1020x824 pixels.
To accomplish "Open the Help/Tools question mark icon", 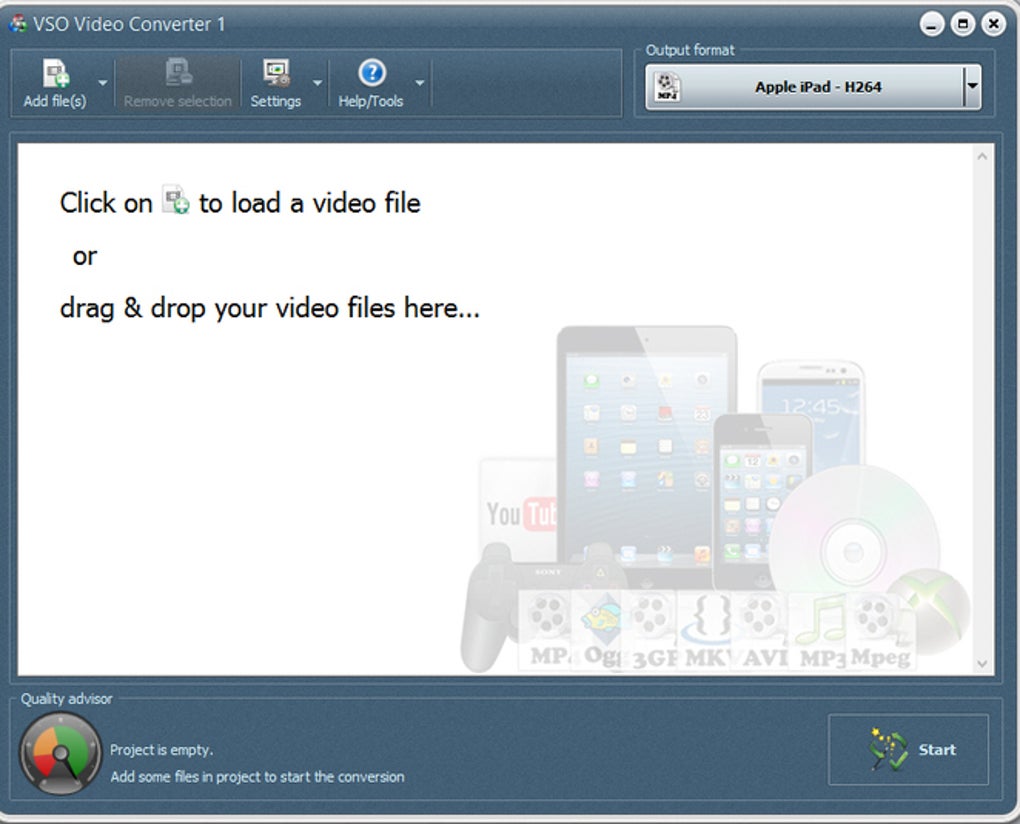I will [372, 73].
